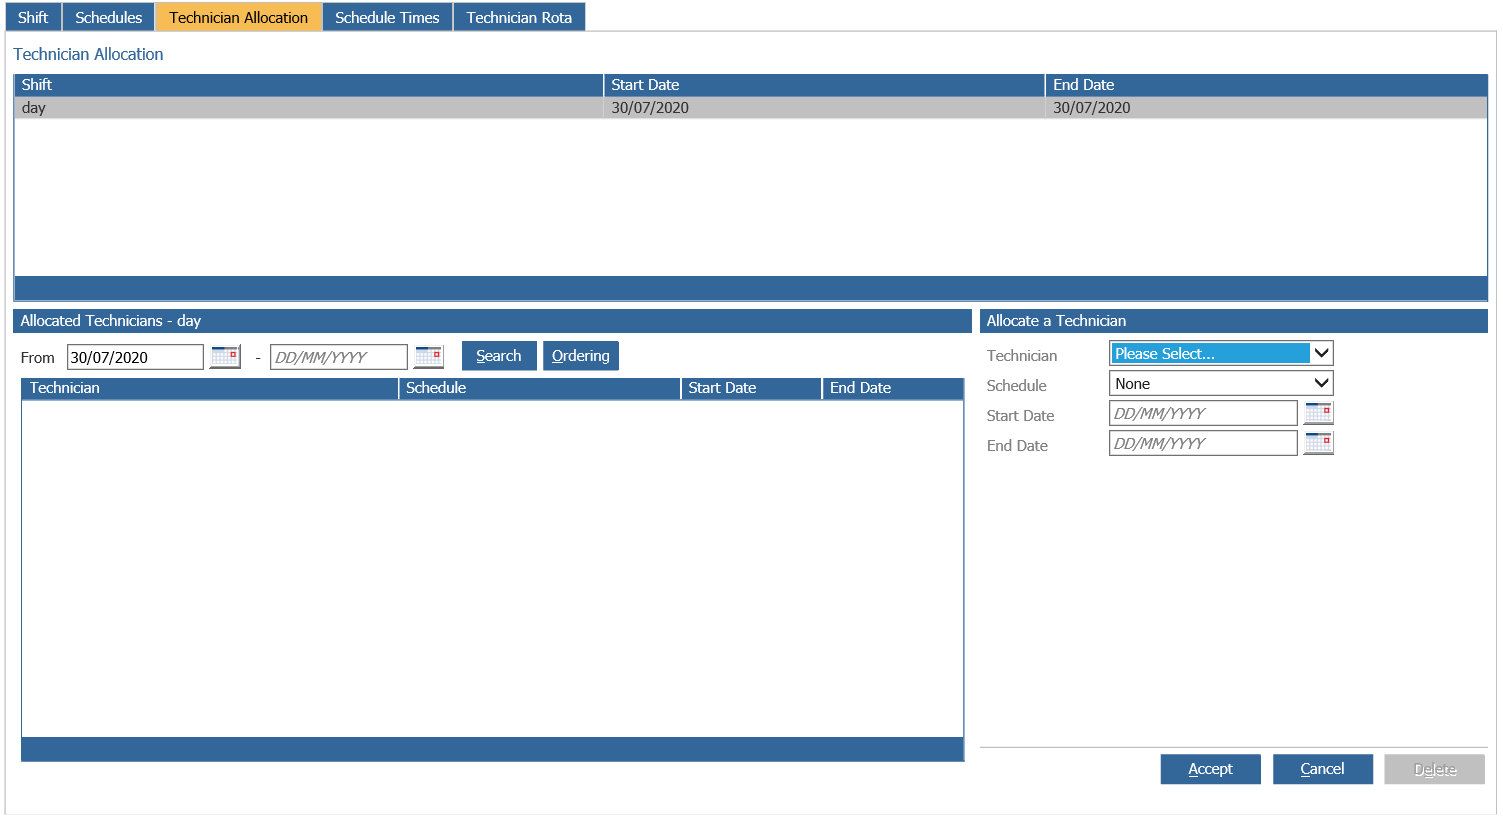Click the shift start date cell 30/07/2020
The image size is (1503, 817).
point(824,108)
